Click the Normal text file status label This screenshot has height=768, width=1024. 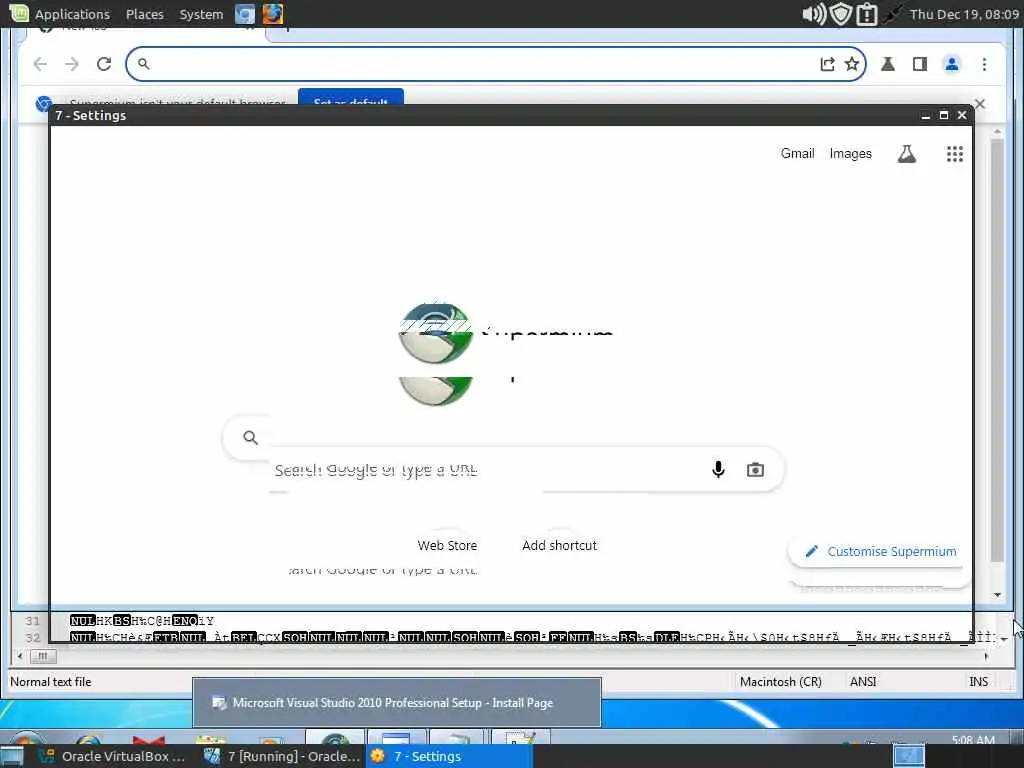[x=50, y=682]
